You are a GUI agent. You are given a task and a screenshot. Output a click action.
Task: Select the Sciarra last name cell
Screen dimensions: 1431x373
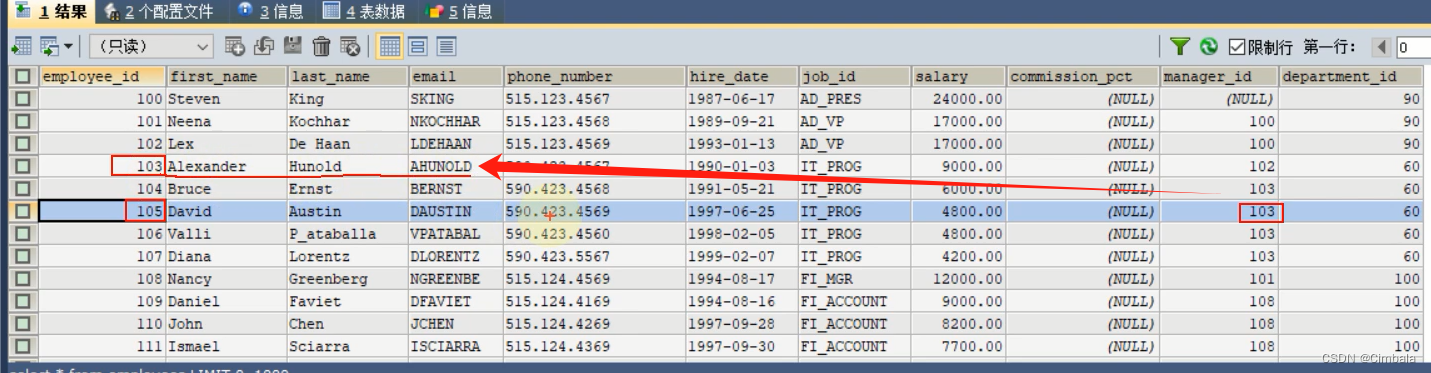tap(347, 346)
